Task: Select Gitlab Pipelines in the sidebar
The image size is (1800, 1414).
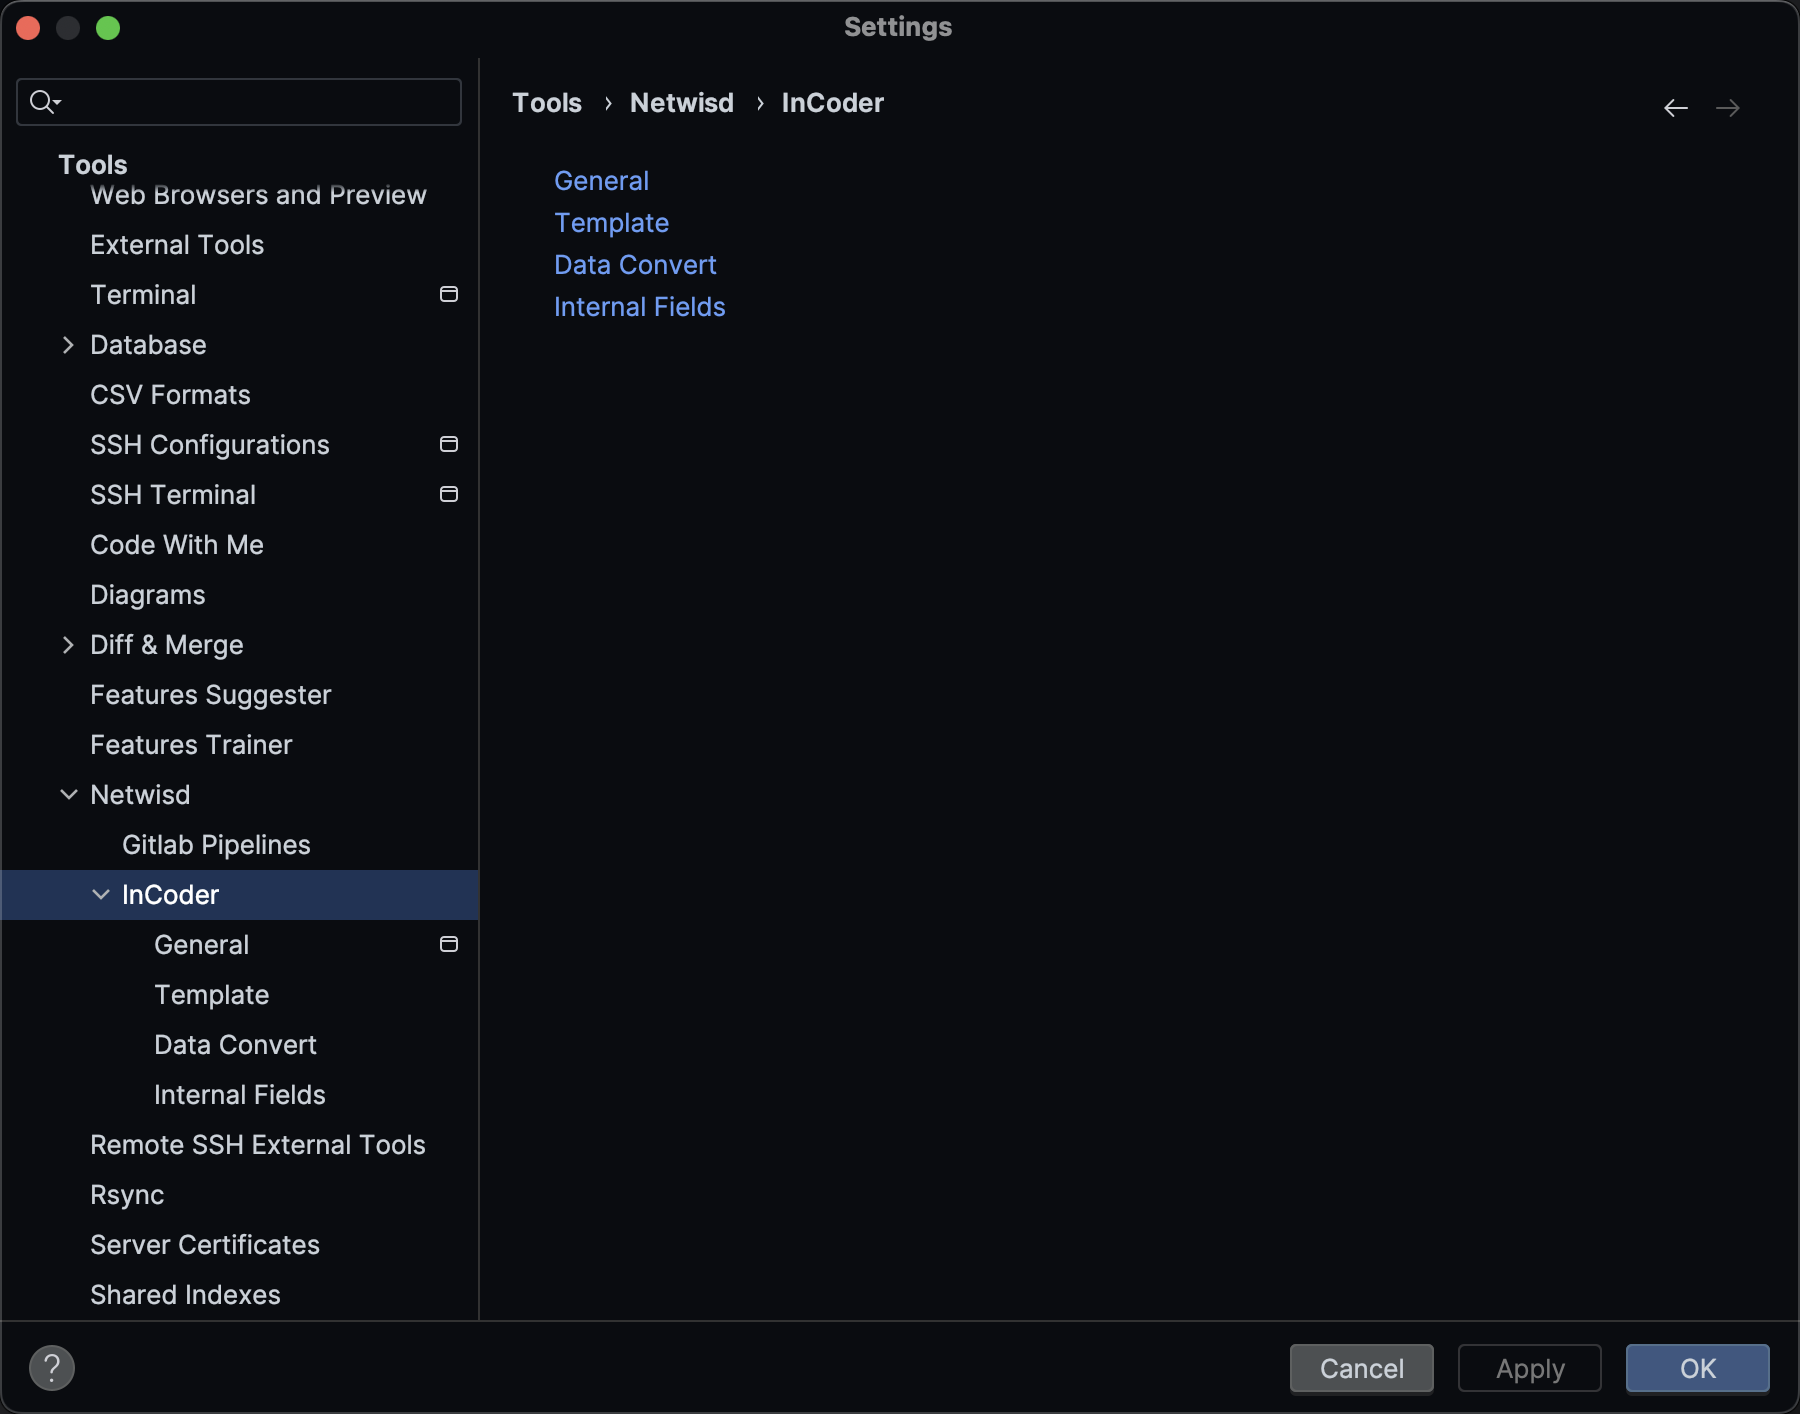Action: pyautogui.click(x=216, y=845)
